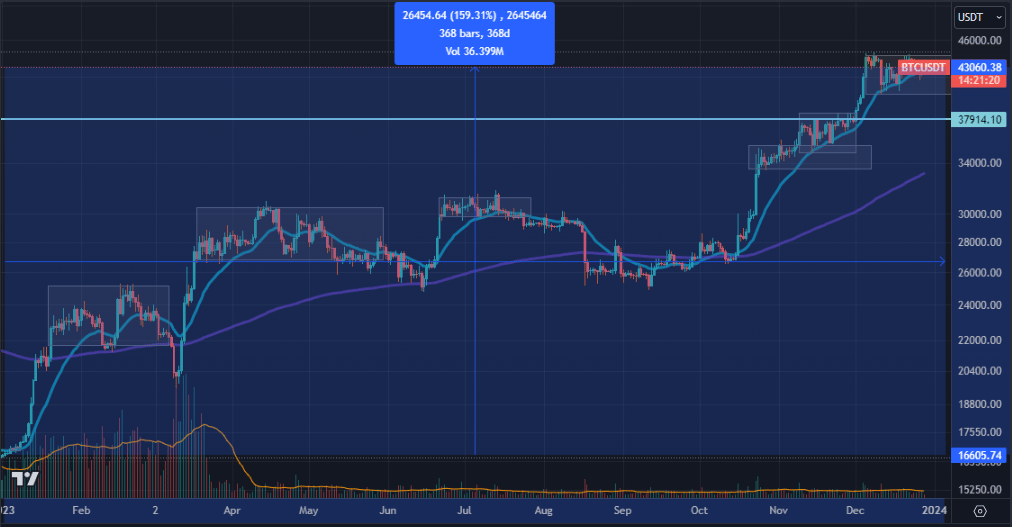Click the 2024 label on time axis

[934, 510]
